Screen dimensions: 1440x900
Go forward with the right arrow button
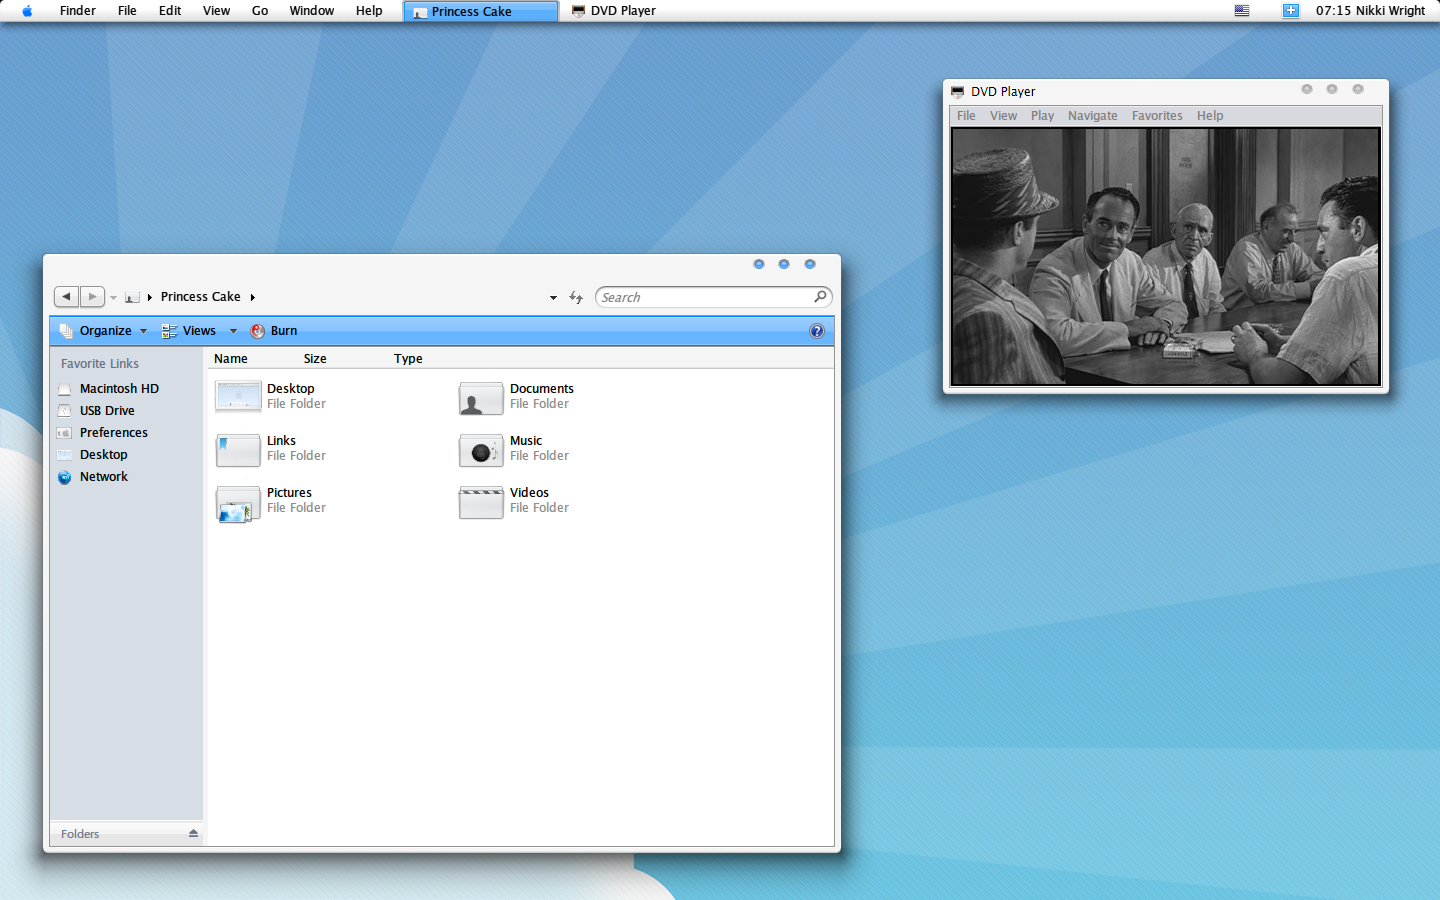tap(92, 297)
